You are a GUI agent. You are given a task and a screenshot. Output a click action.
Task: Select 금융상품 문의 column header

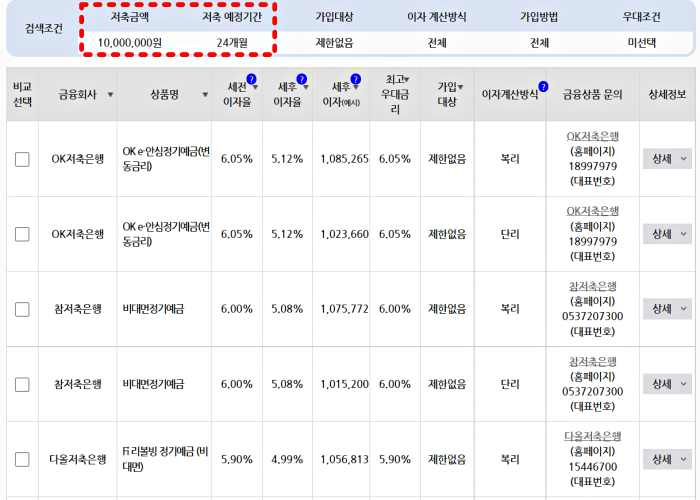(592, 94)
